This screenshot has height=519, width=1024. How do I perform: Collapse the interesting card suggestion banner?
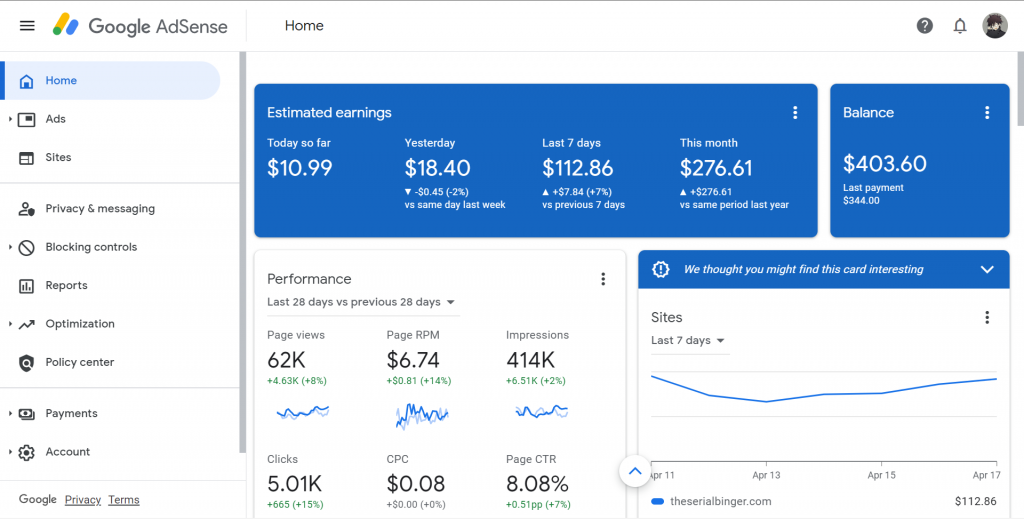pos(987,270)
